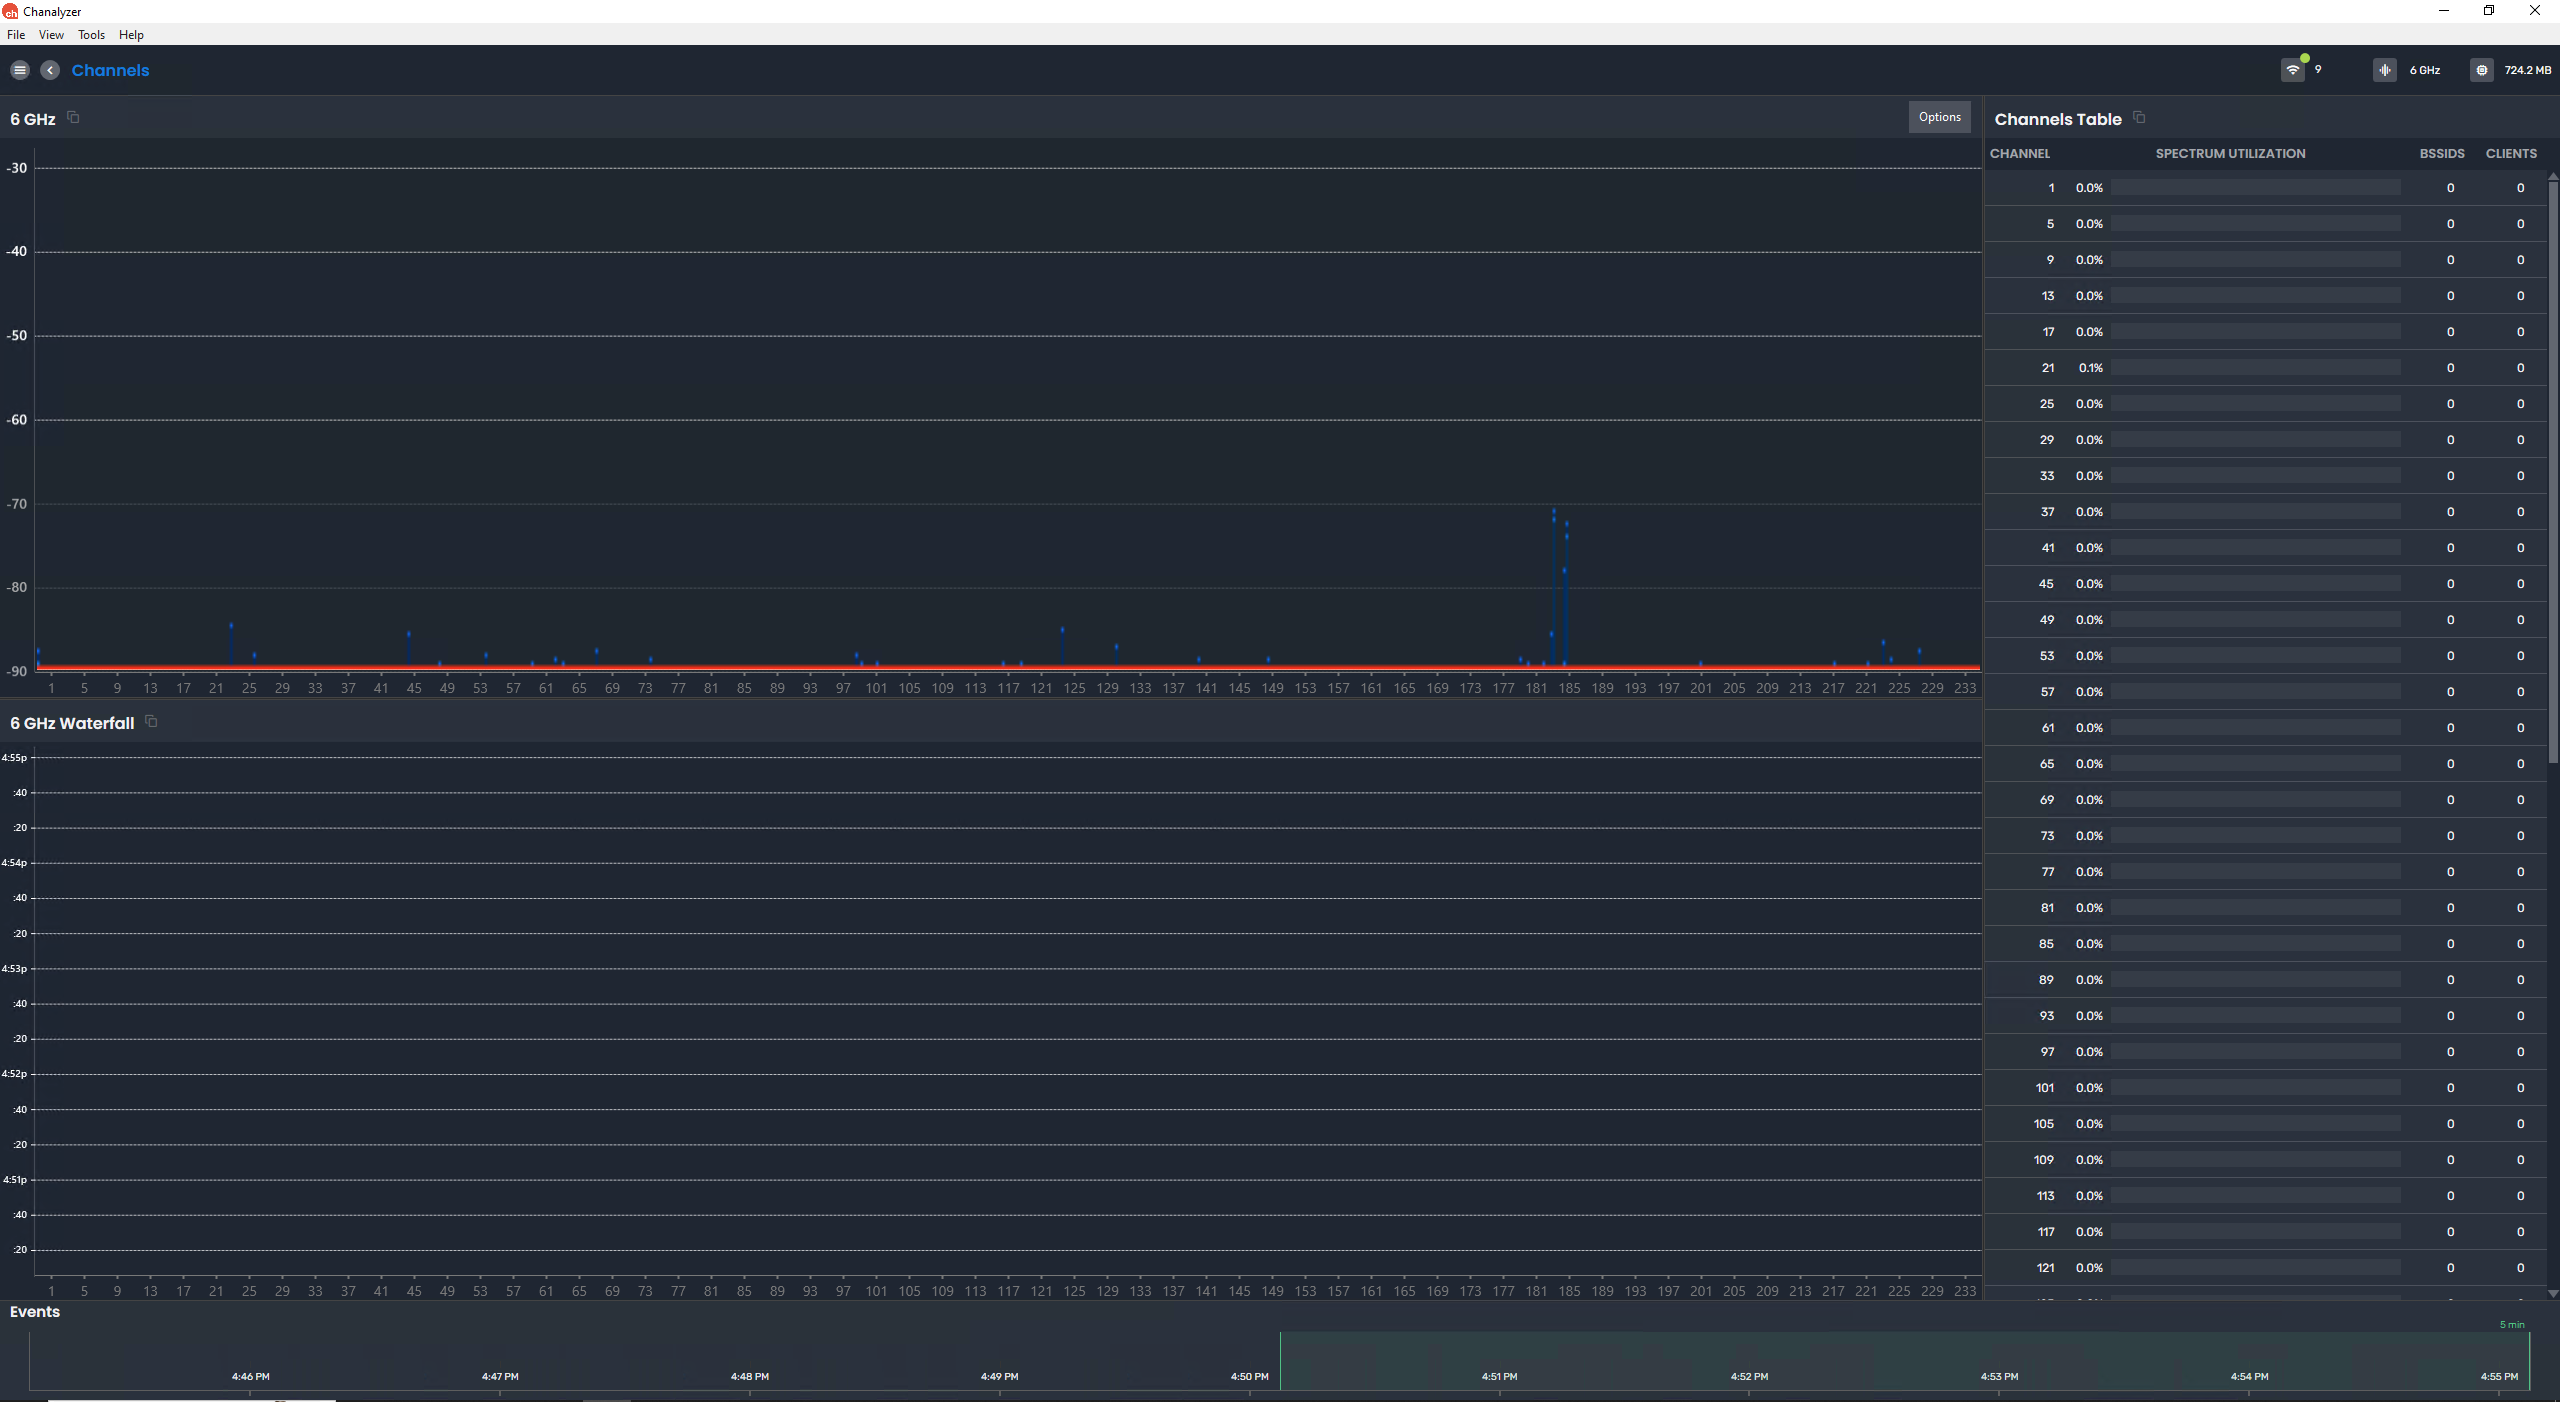Select channel 121 row in Channels Table

(2265, 1268)
